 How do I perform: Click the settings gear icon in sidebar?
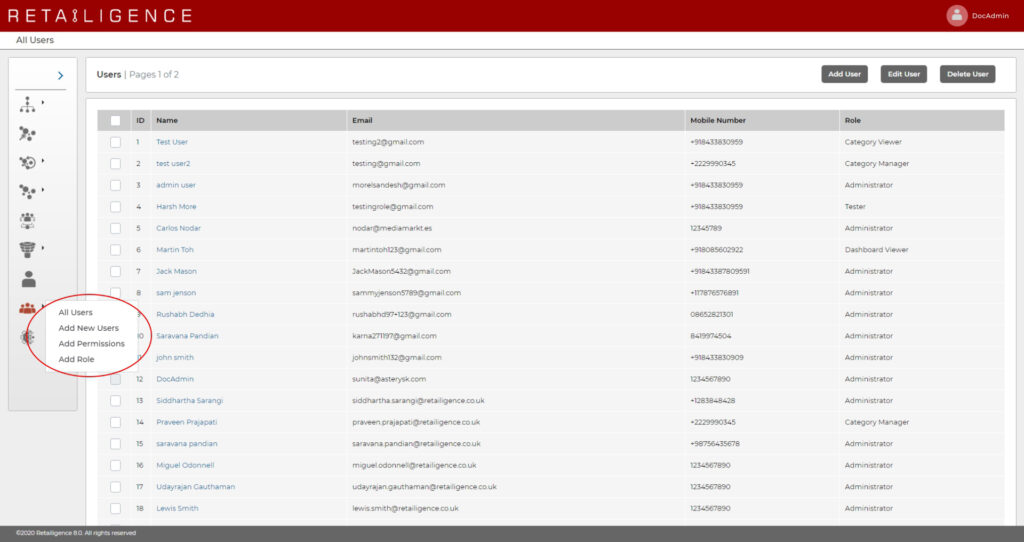[x=27, y=338]
